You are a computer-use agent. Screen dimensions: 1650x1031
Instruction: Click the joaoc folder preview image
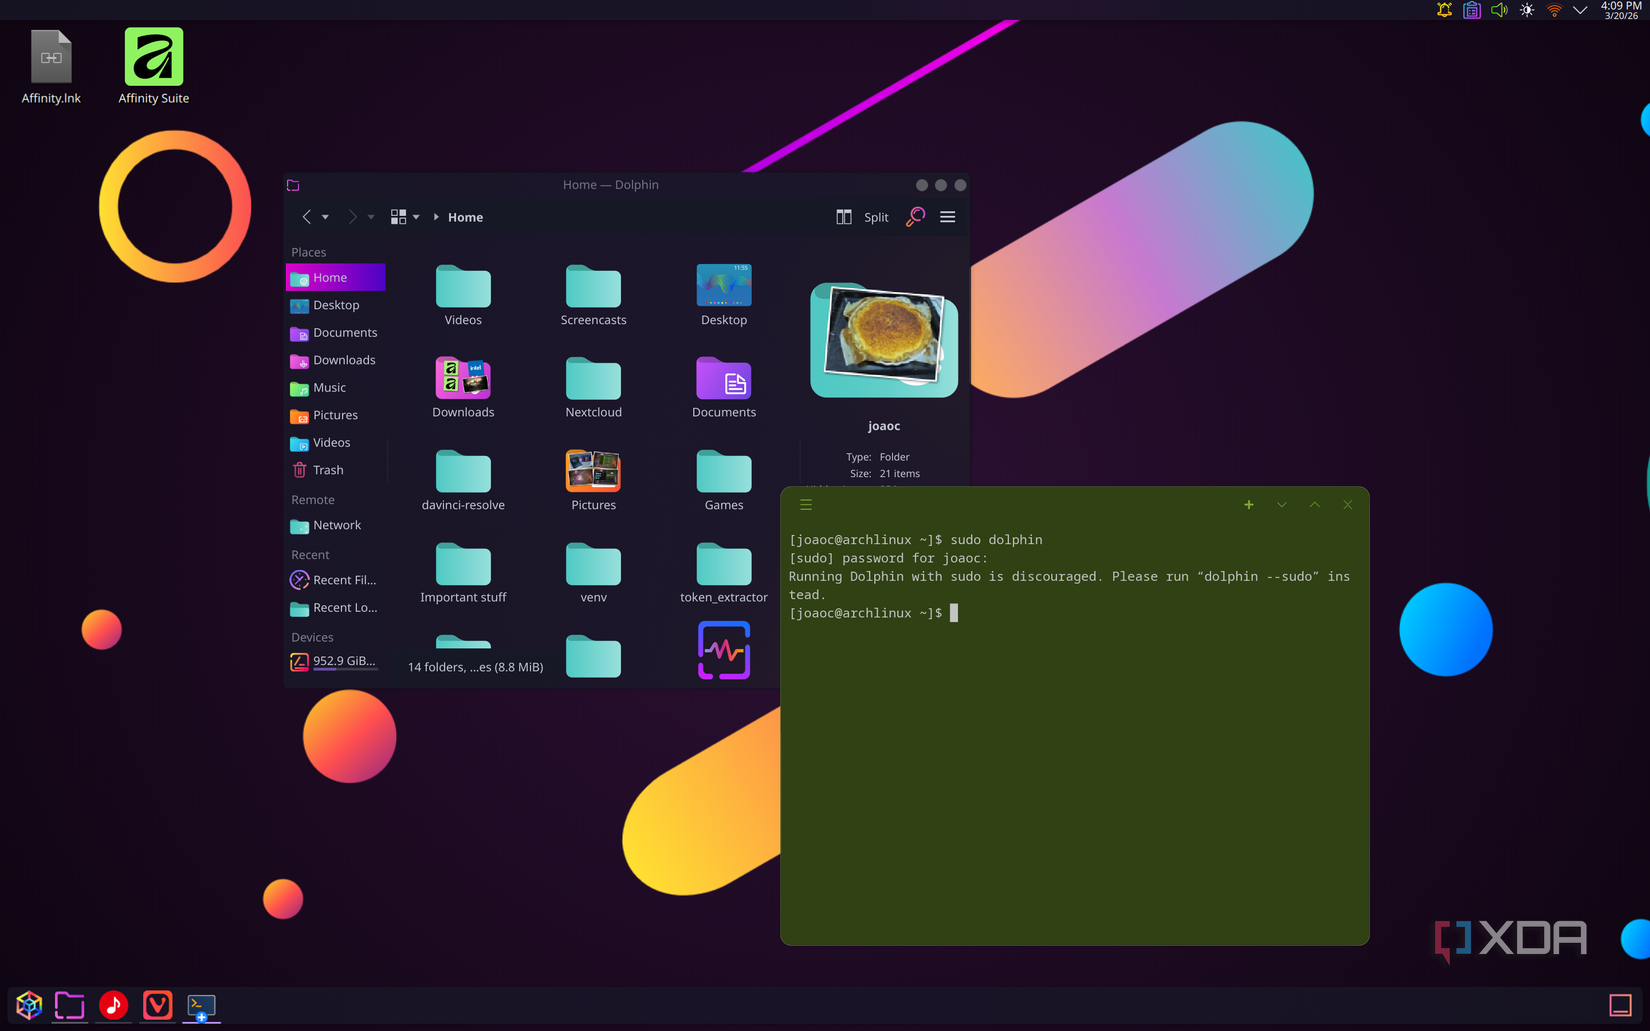point(884,340)
